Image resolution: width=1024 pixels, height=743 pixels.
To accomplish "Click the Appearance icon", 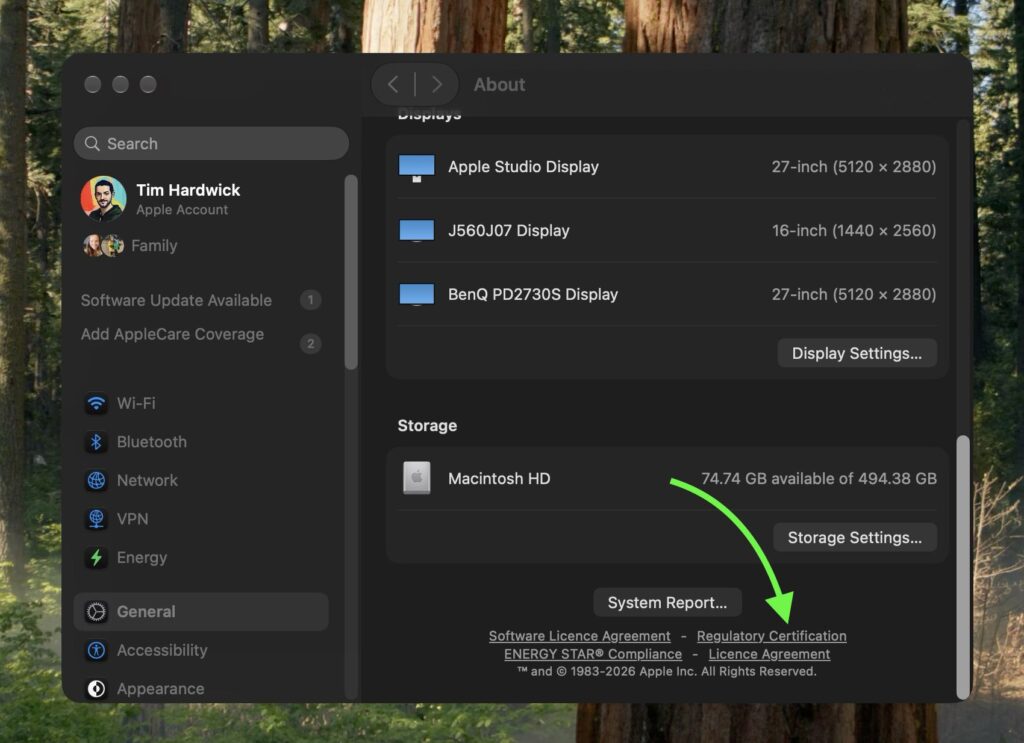I will click(x=96, y=689).
